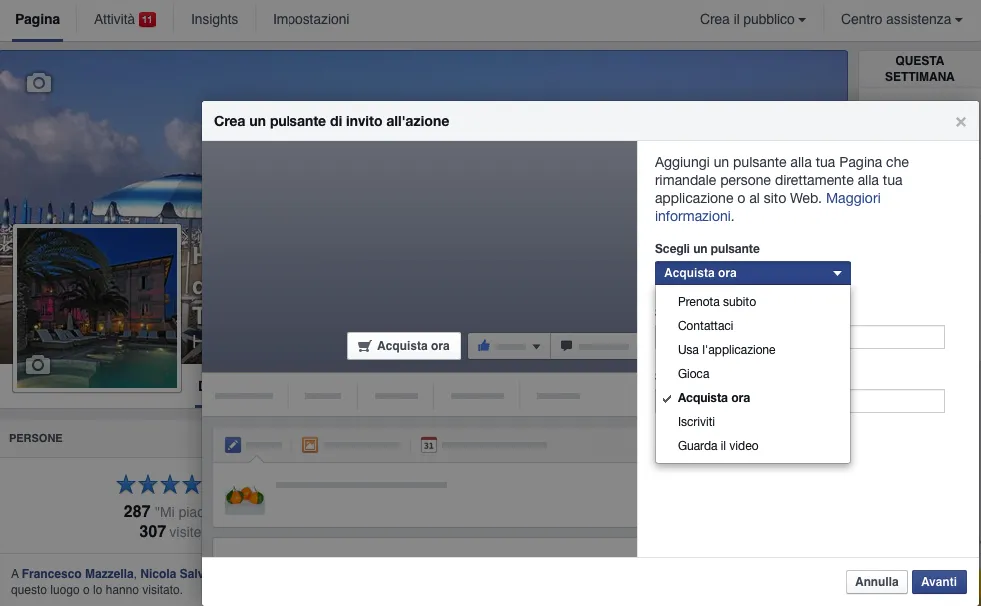Select Usa l'applicazione option
This screenshot has height=606, width=981.
coord(753,350)
